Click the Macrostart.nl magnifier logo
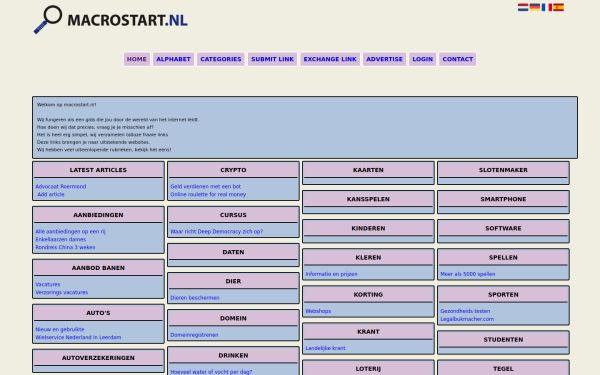Image resolution: width=600 pixels, height=375 pixels. 111,20
